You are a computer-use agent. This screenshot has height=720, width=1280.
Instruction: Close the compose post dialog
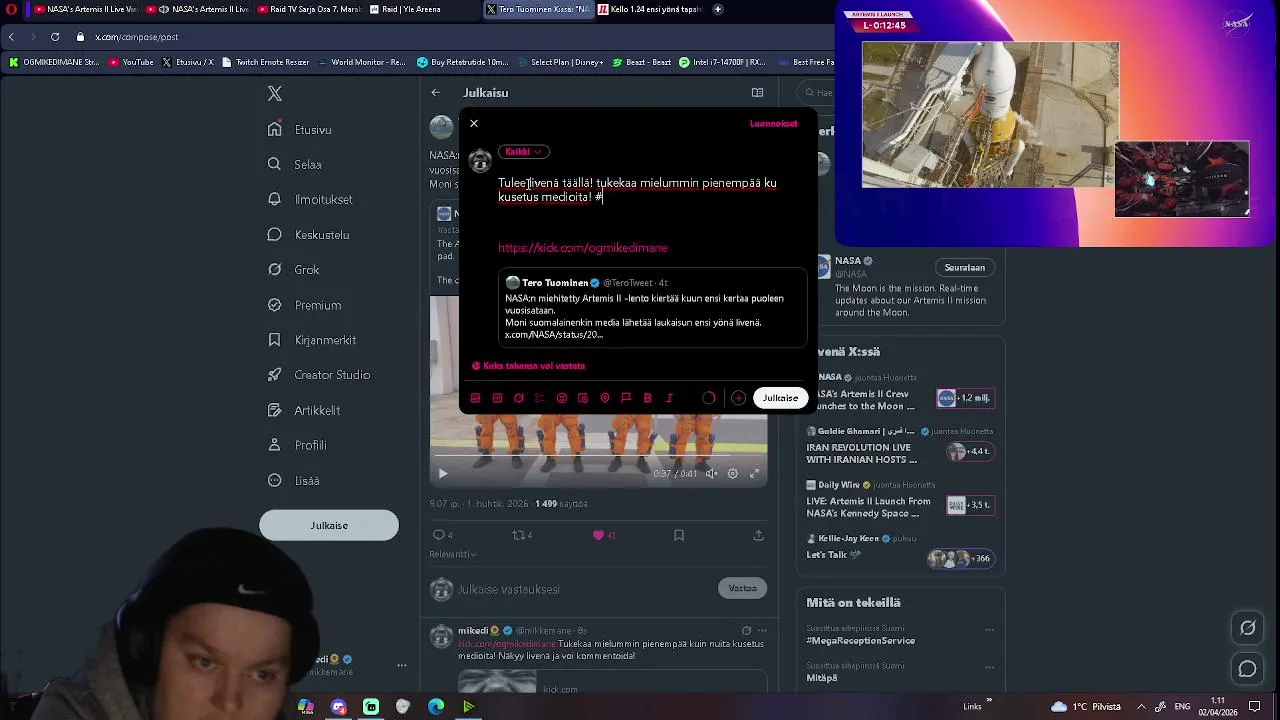pos(474,124)
